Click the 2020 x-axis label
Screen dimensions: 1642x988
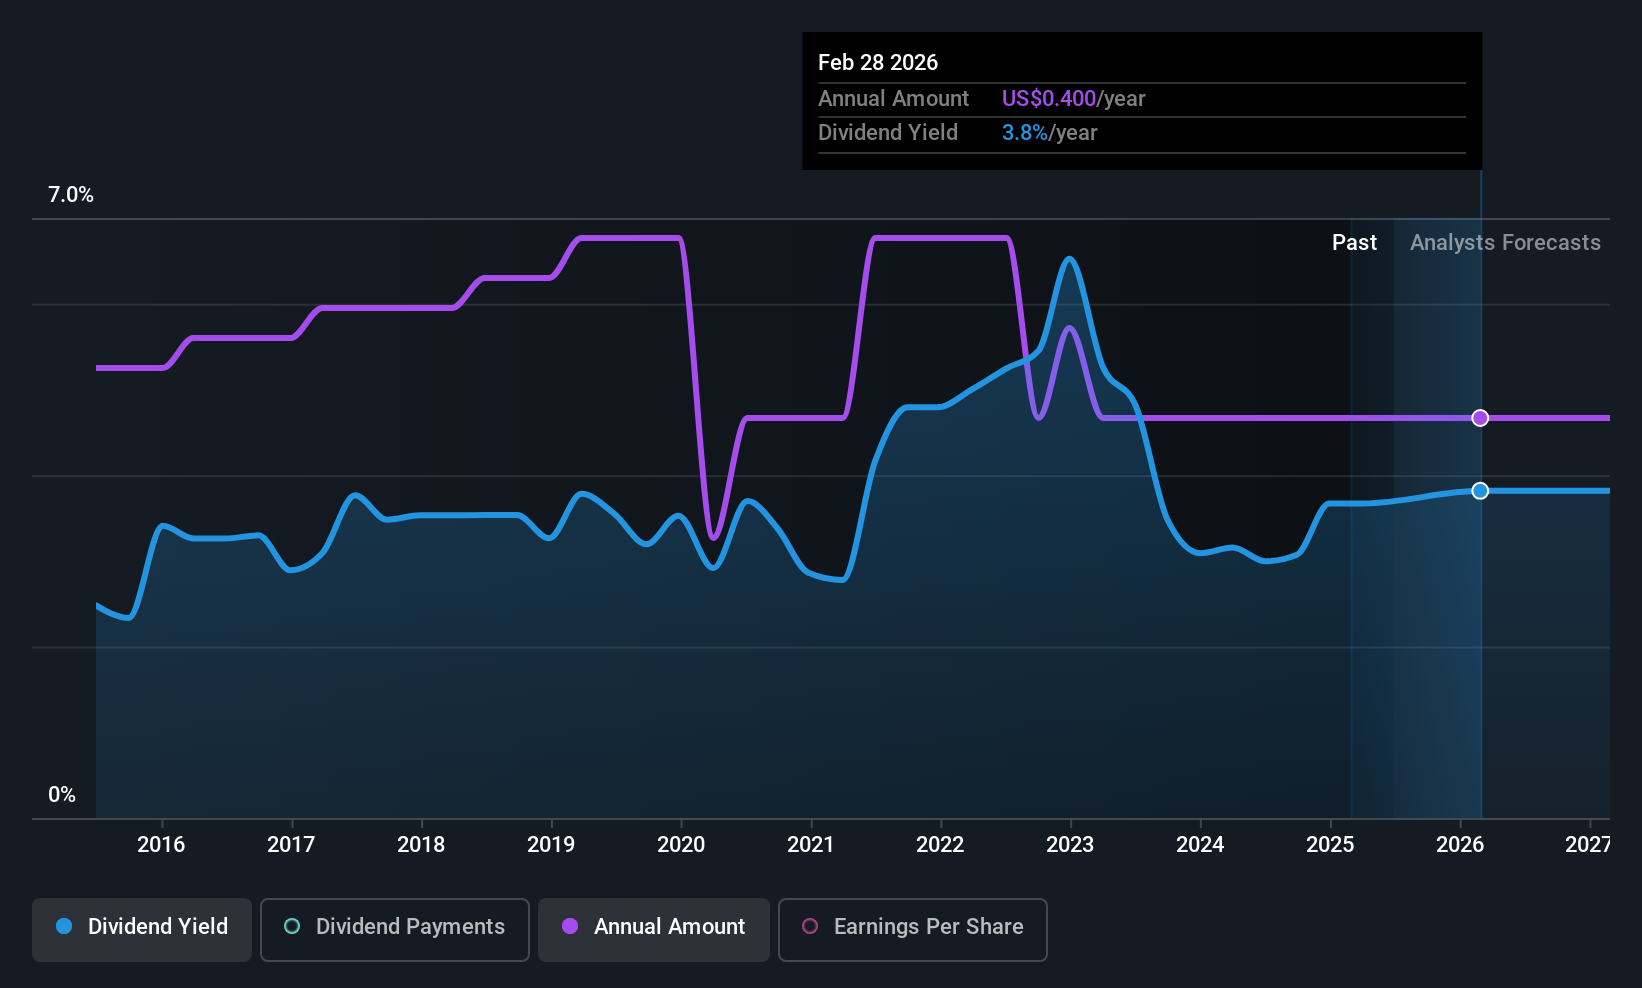pyautogui.click(x=681, y=845)
